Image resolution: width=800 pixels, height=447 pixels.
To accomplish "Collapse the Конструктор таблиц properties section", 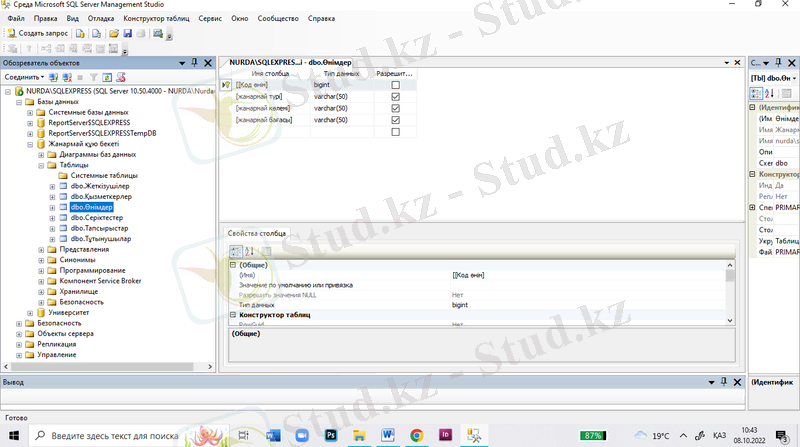I will 233,315.
